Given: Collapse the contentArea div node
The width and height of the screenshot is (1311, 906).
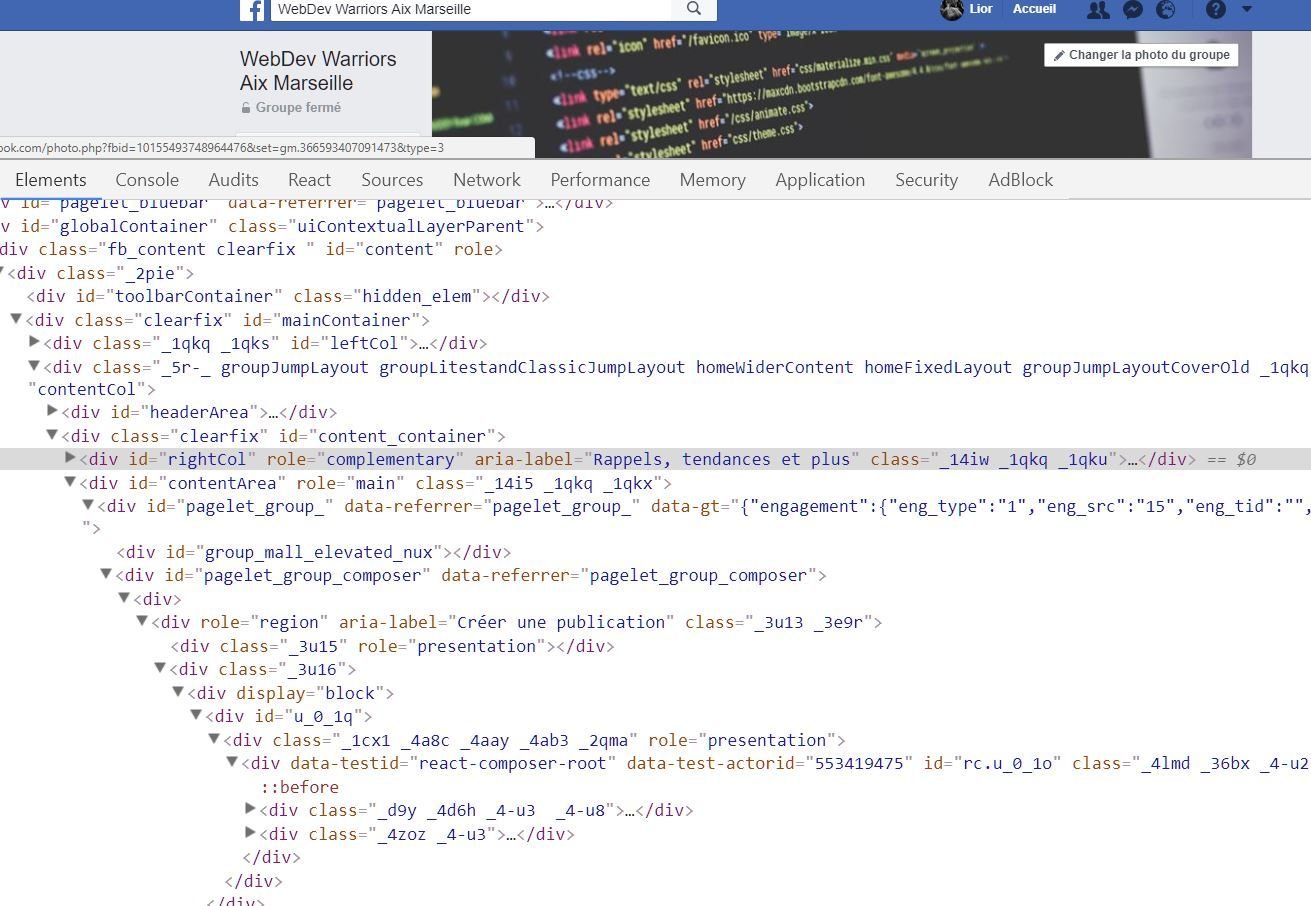Looking at the screenshot, I should coord(70,482).
